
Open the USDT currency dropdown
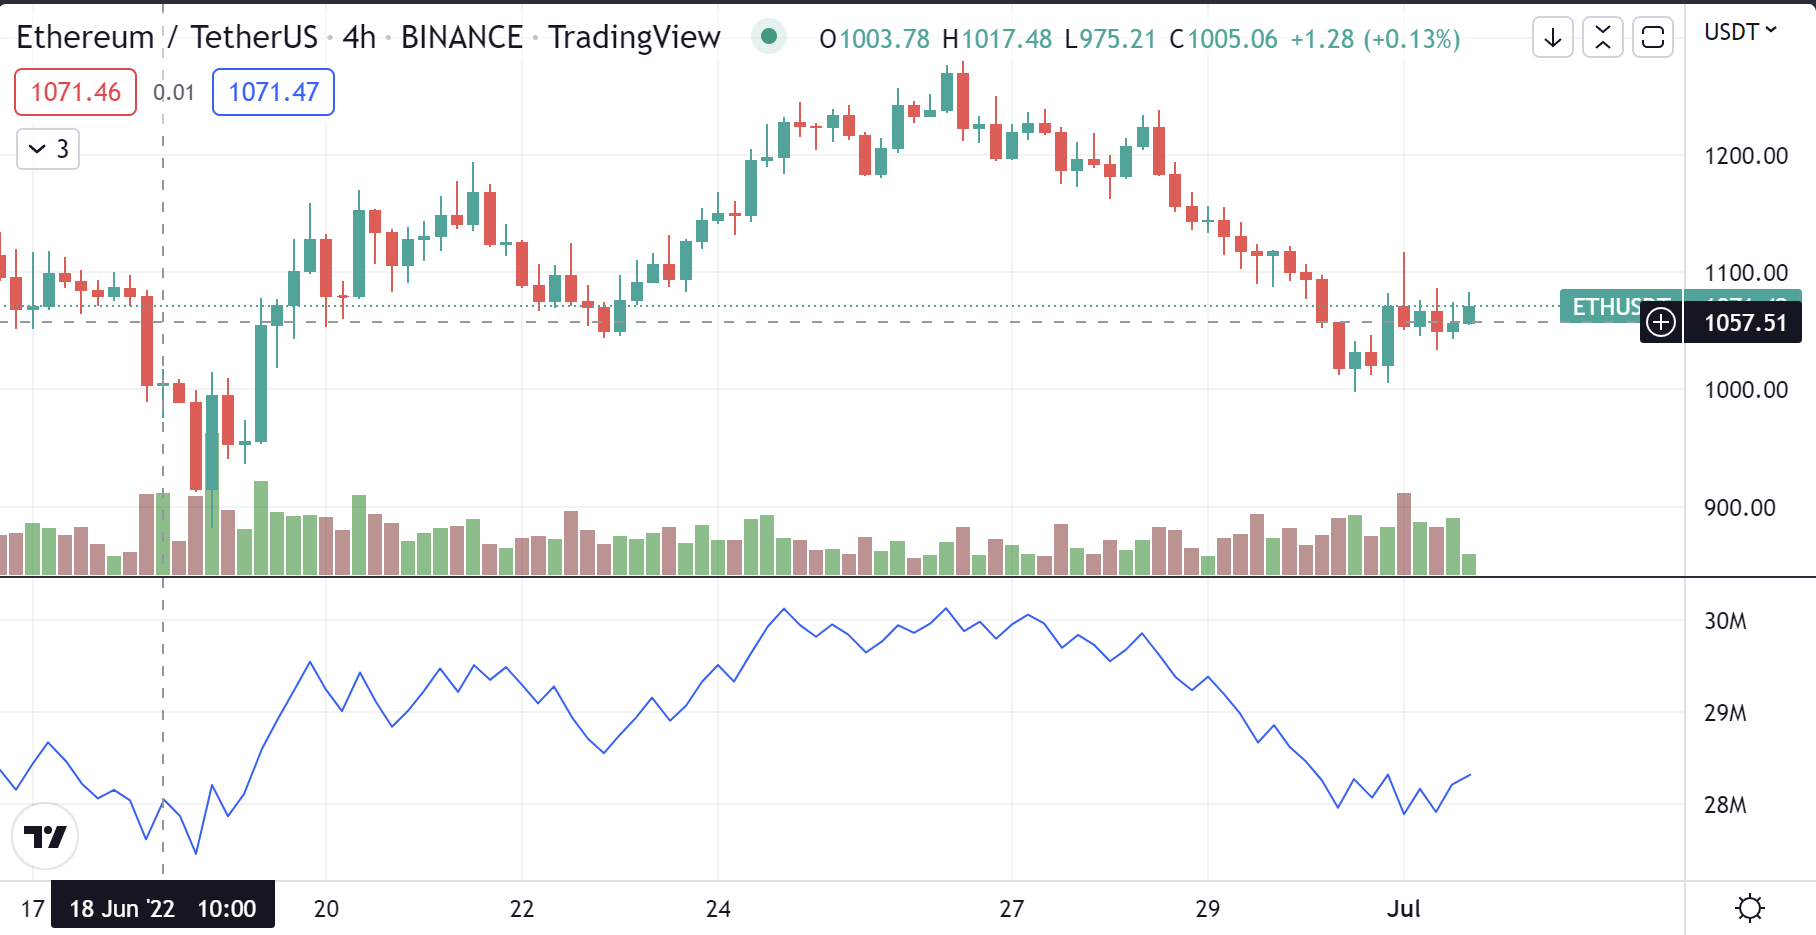tap(1740, 32)
